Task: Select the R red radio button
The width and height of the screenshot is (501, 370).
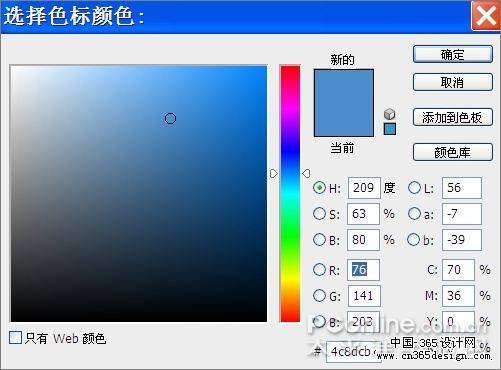Action: (319, 269)
